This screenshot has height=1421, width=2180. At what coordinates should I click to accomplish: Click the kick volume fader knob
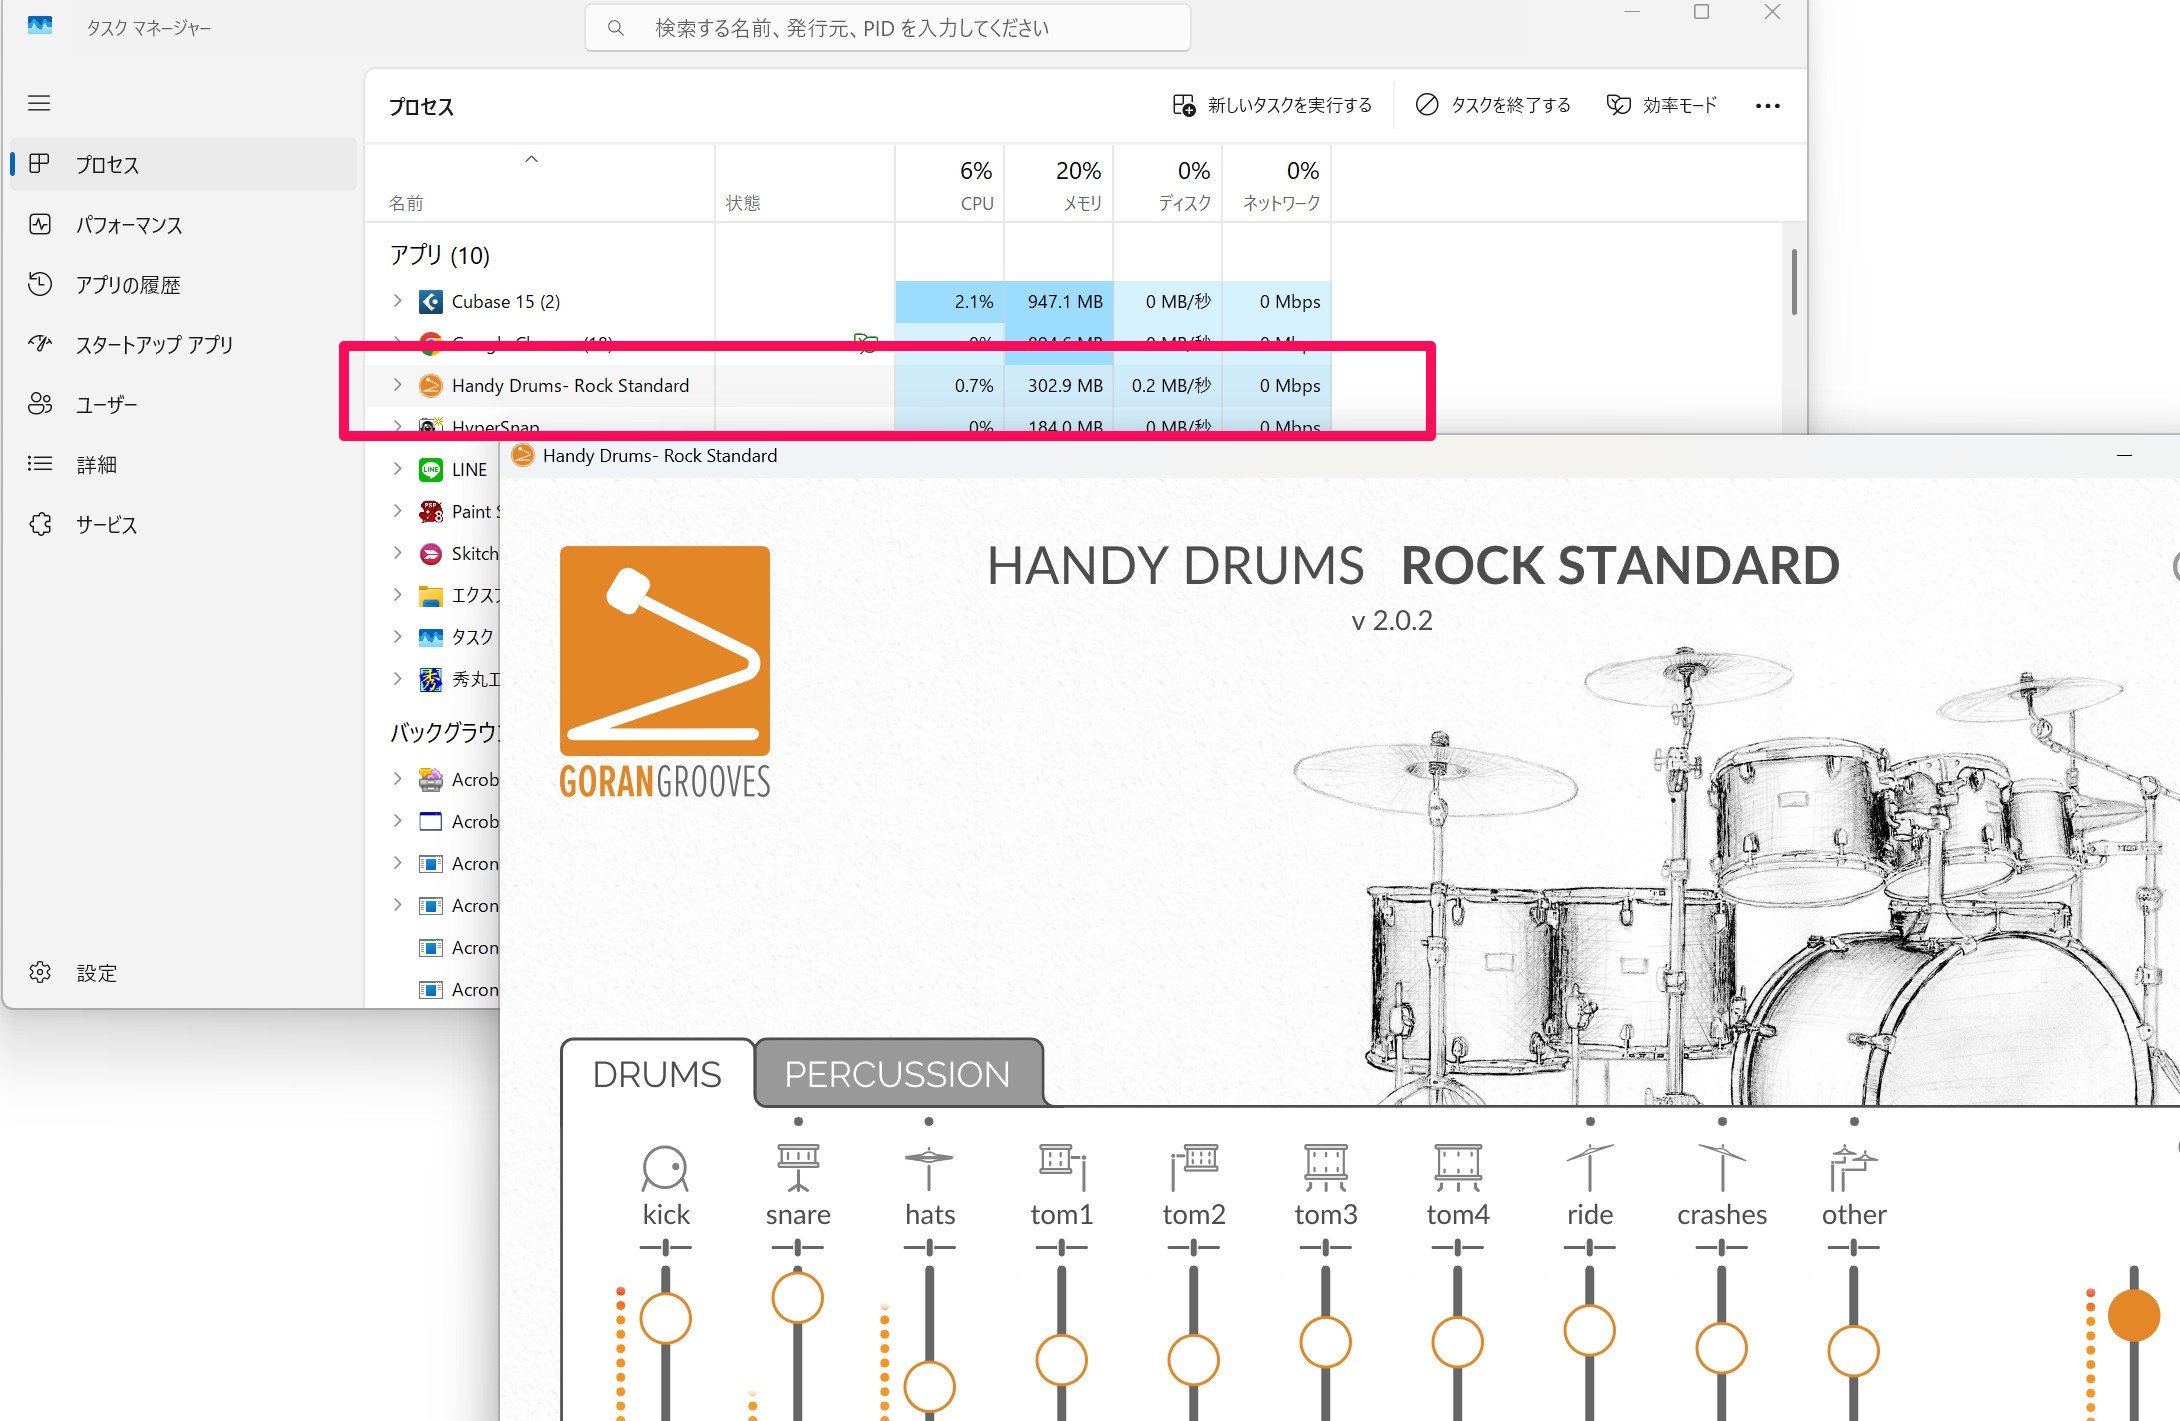point(665,1318)
